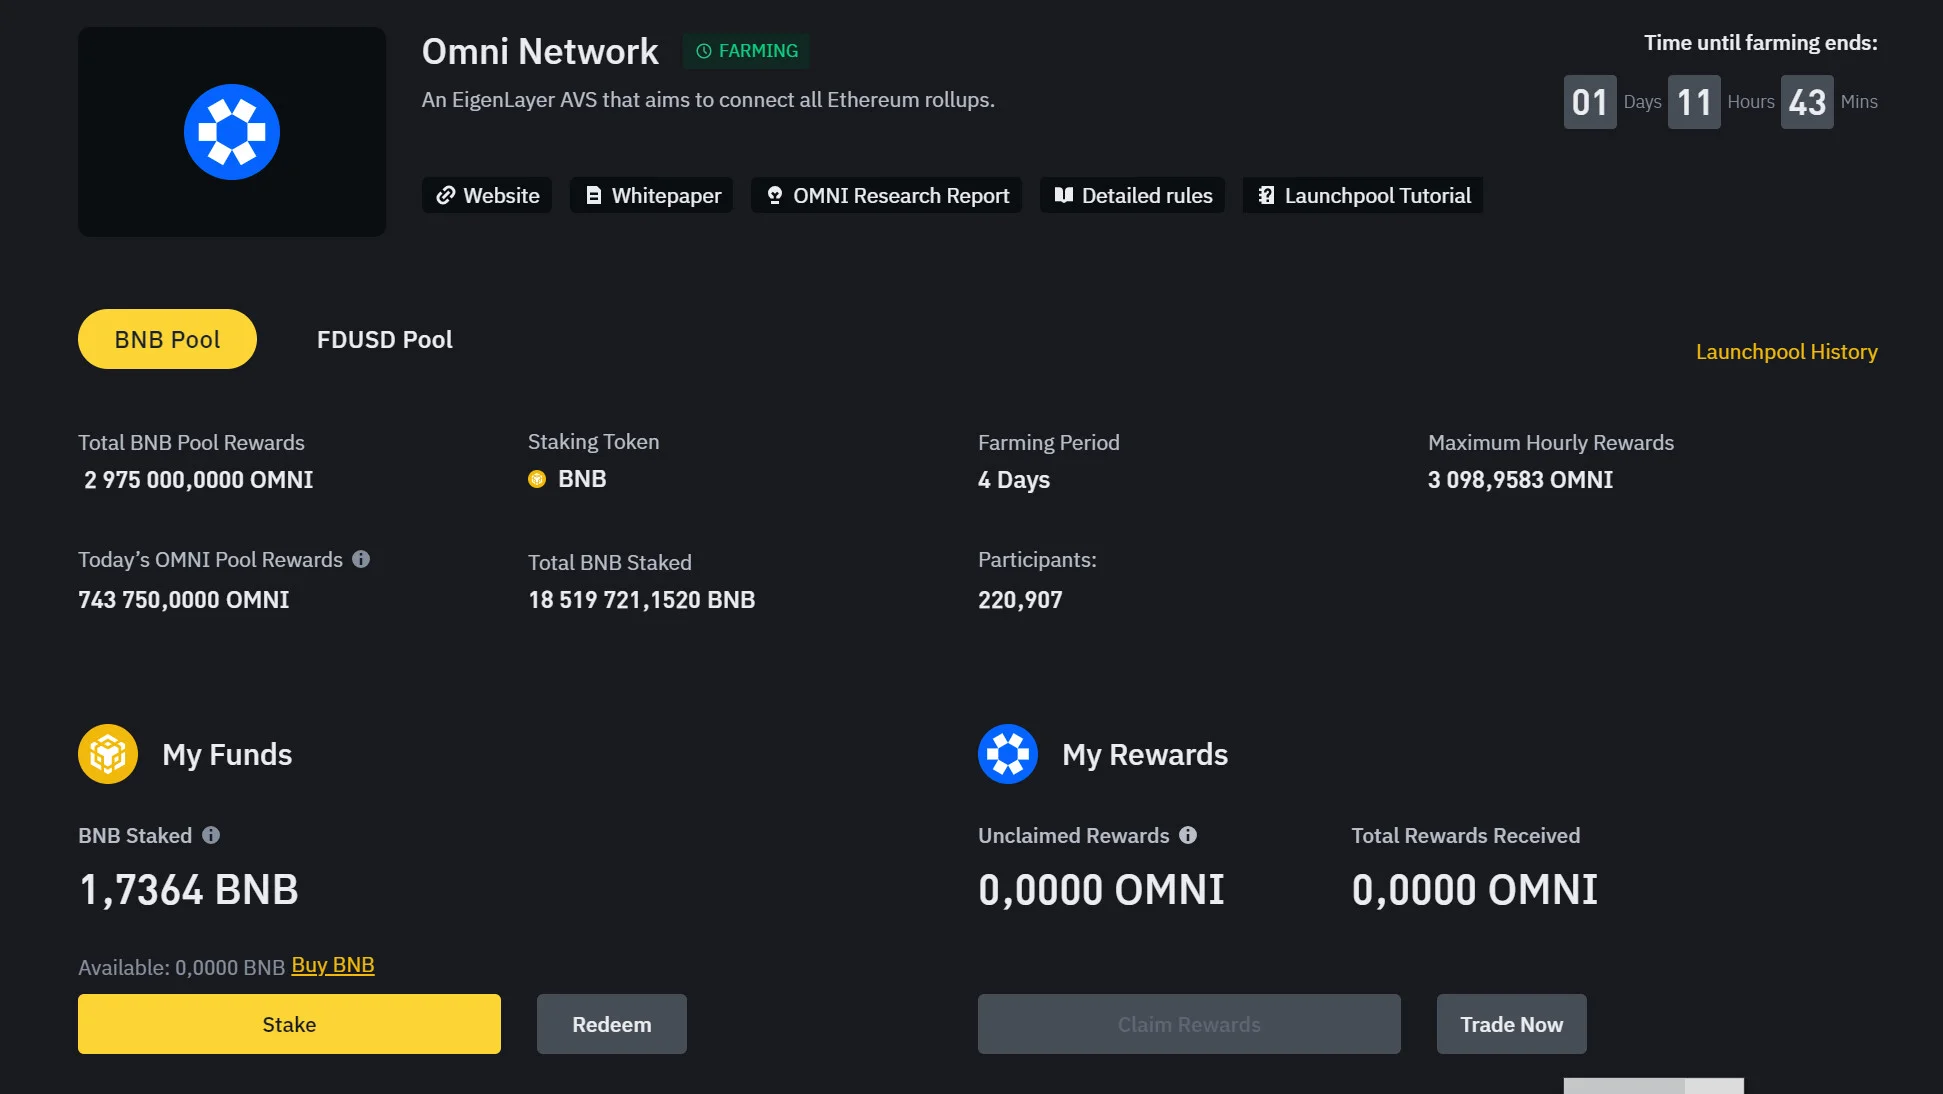Click the 01 Days countdown box

(x=1590, y=102)
